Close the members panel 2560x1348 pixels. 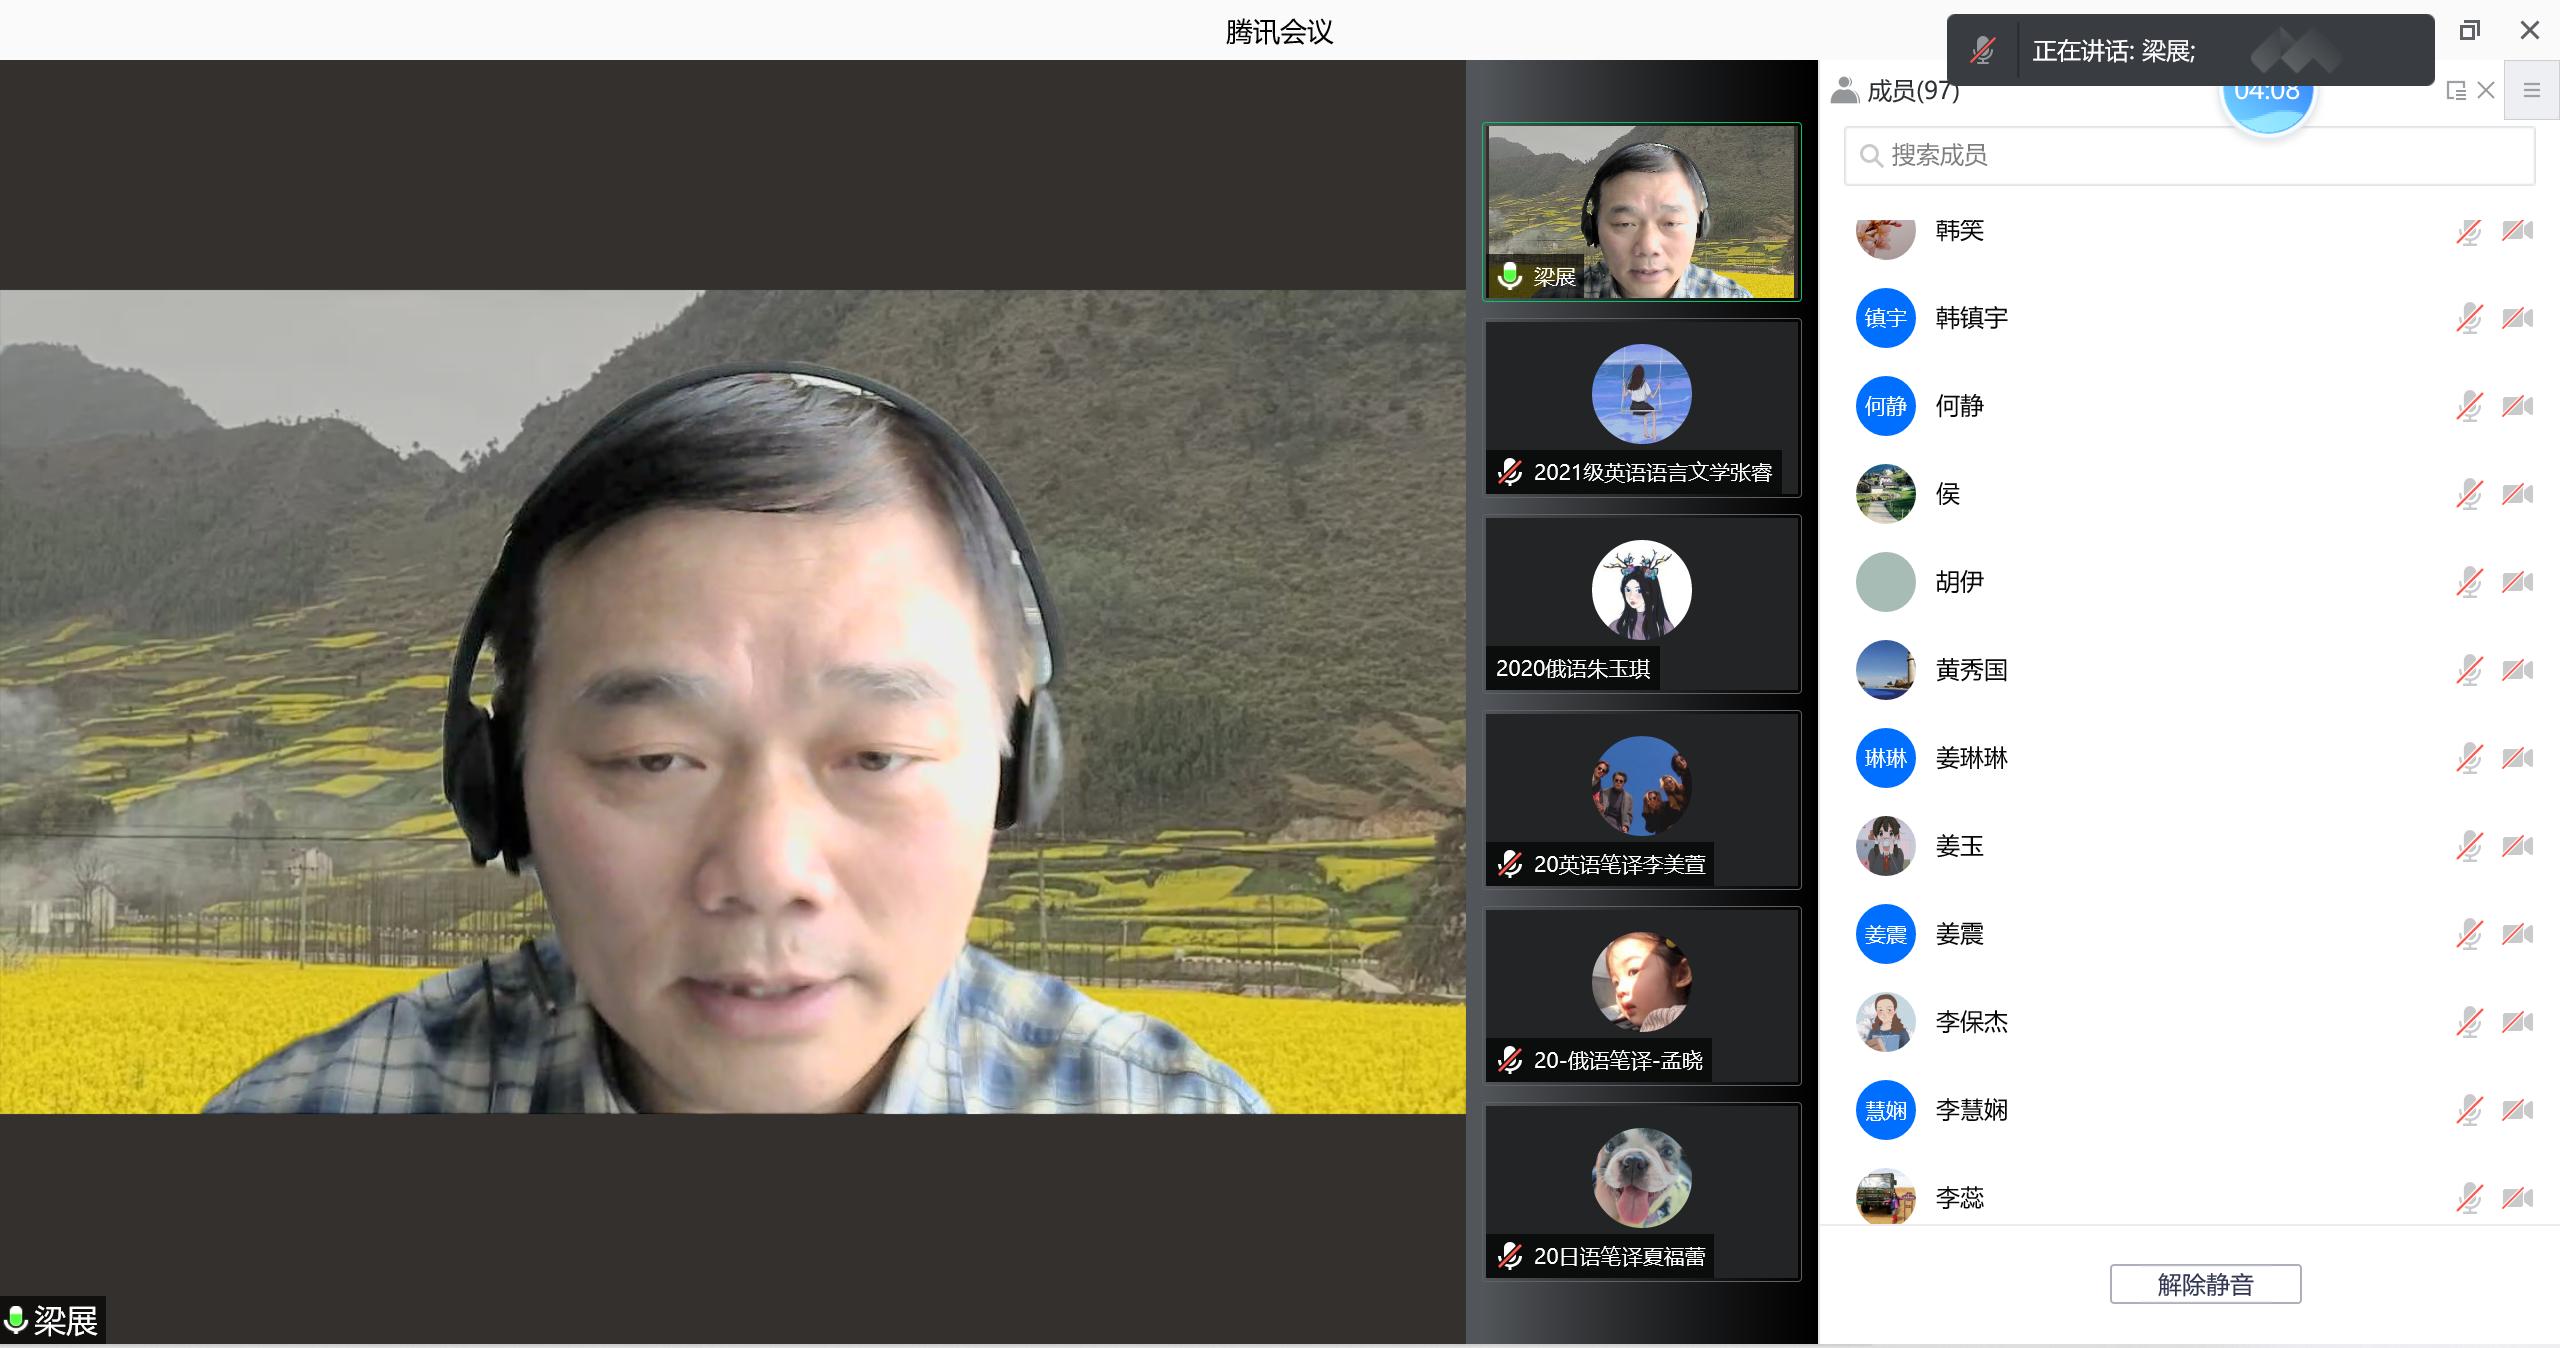tap(2486, 91)
